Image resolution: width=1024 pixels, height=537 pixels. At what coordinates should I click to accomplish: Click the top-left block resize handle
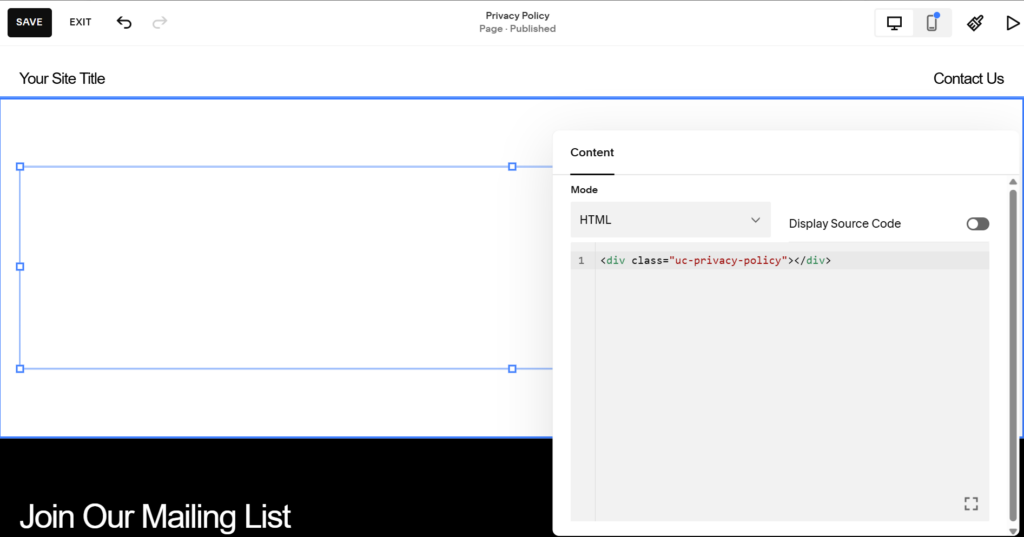[20, 167]
